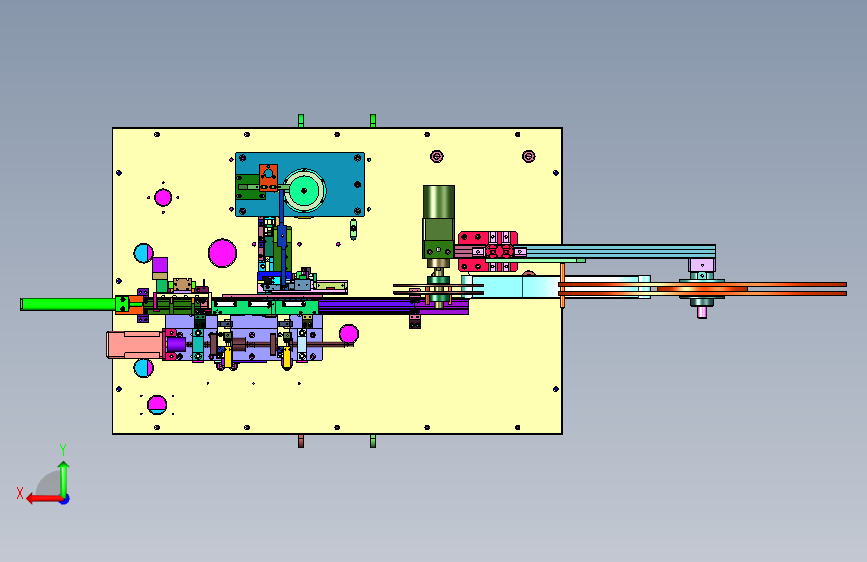Select the purple rail right of green slide
The width and height of the screenshot is (867, 562).
click(x=393, y=306)
